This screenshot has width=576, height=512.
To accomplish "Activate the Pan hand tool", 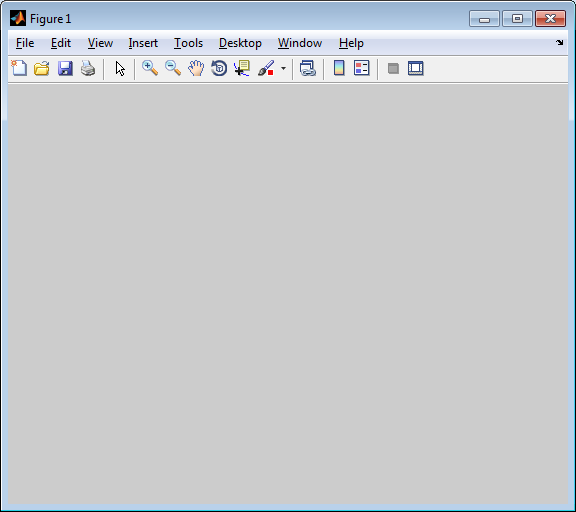I will [x=196, y=68].
